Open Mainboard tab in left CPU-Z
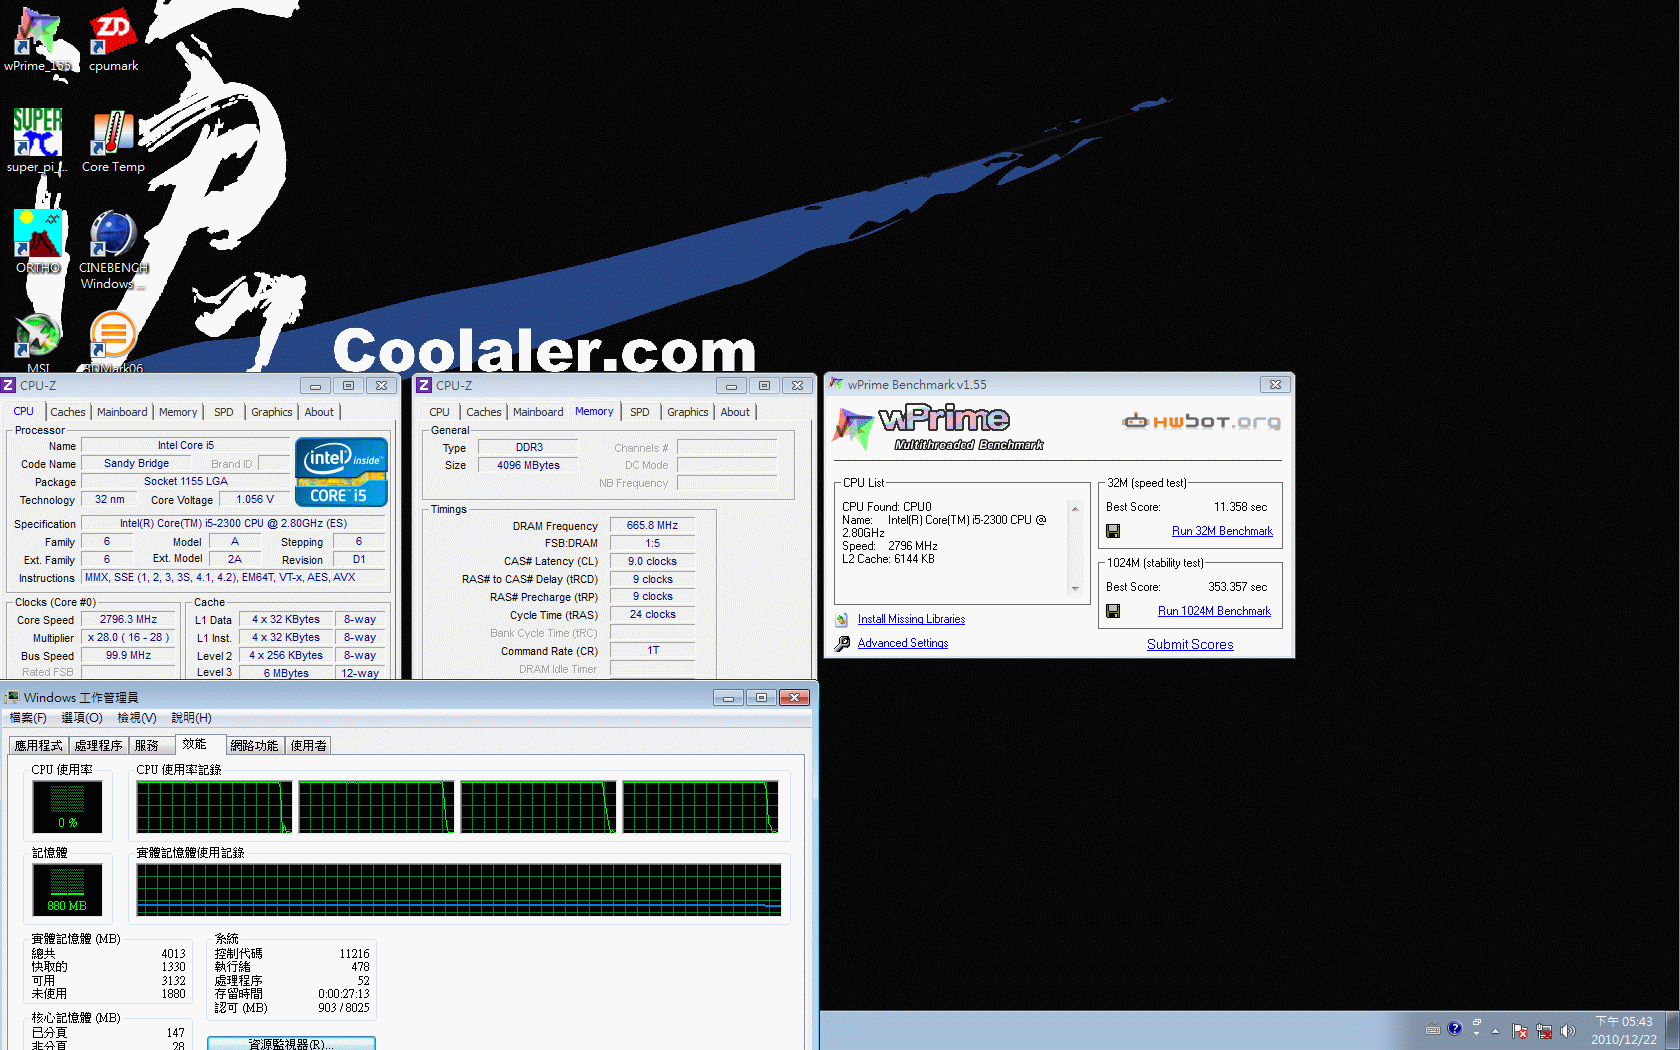The image size is (1680, 1050). pos(122,412)
